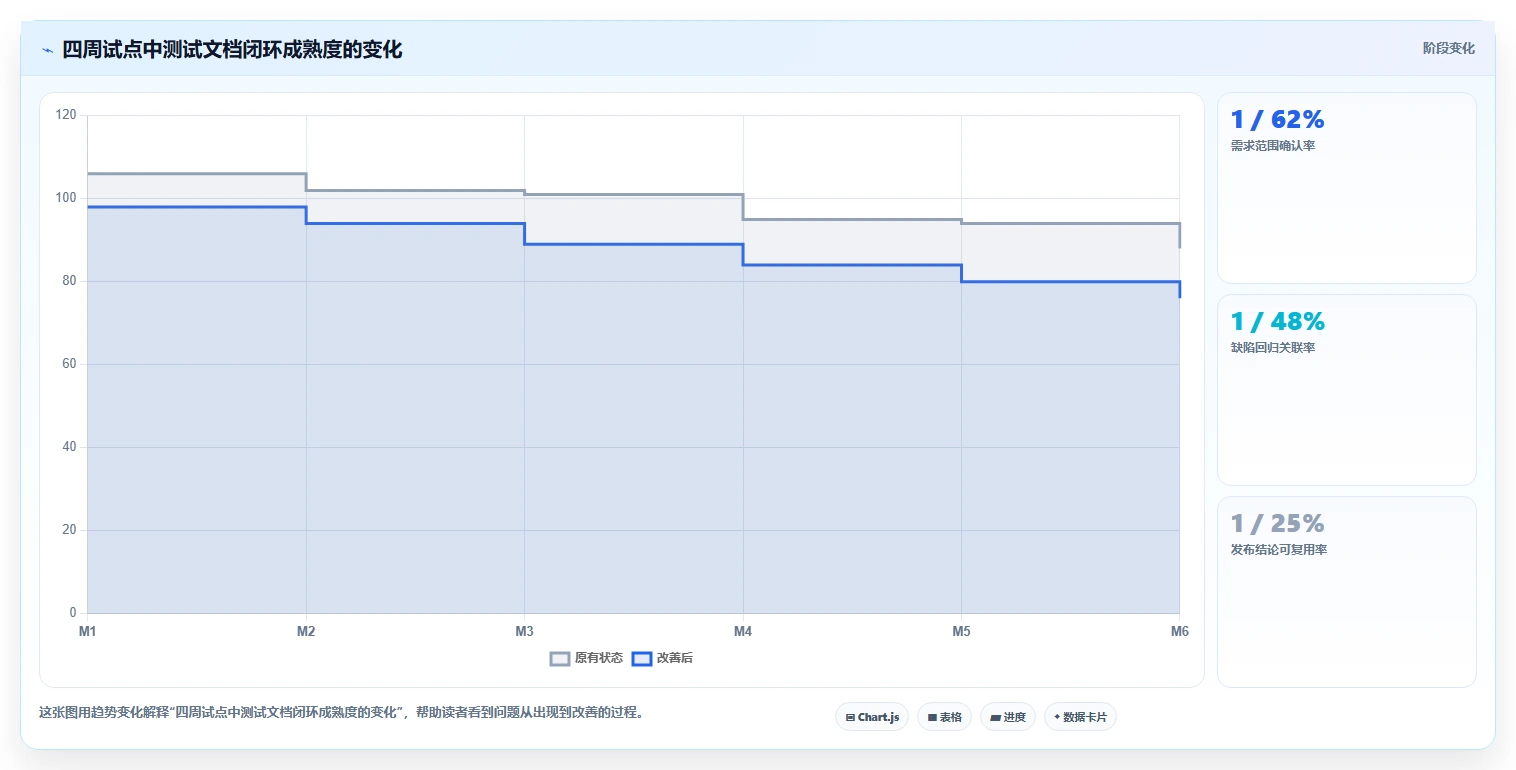Image resolution: width=1516 pixels, height=770 pixels.
Task: Click the Chart.js tag button
Action: [x=872, y=717]
